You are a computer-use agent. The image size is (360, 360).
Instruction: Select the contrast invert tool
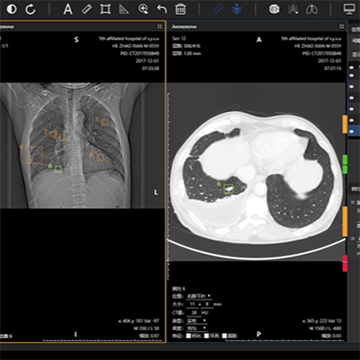click(x=12, y=9)
